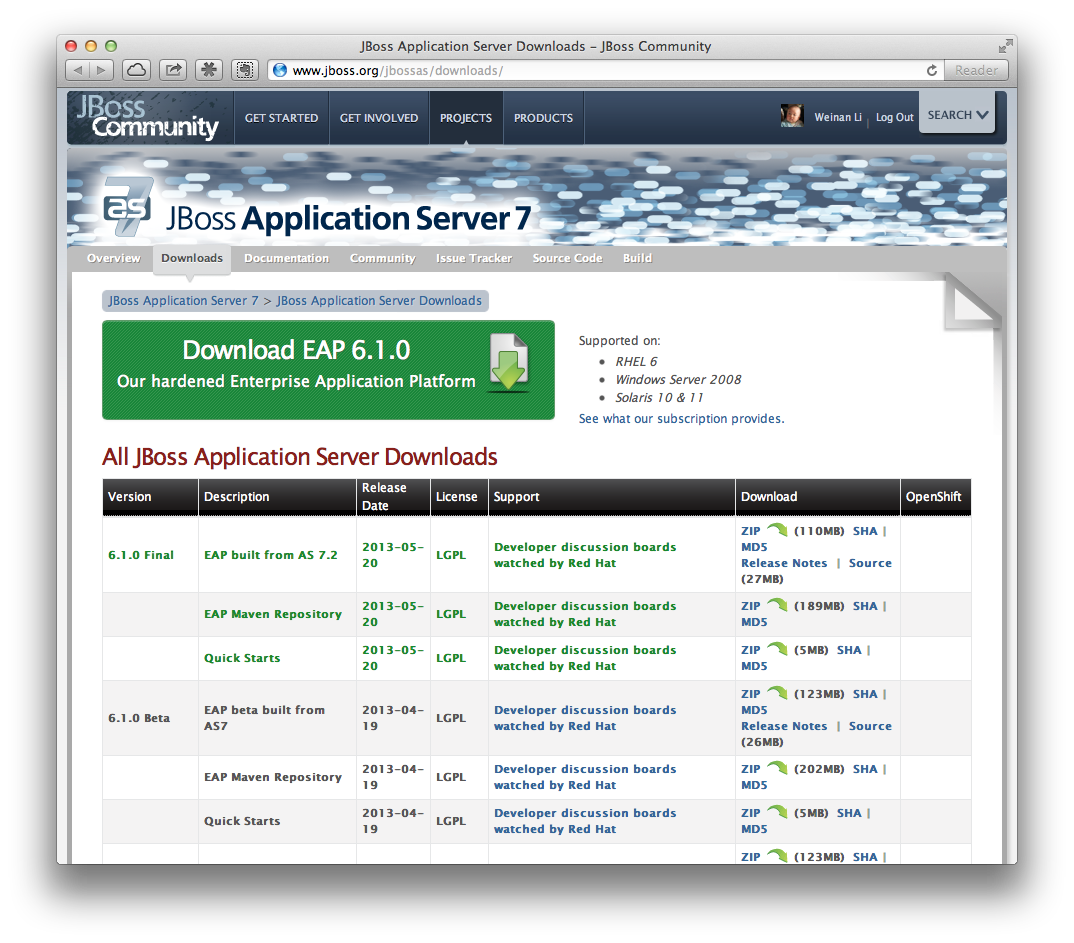Screen dimensions: 1074x943
Task: Open support boards link for 6.1.0 Final
Action: click(585, 555)
